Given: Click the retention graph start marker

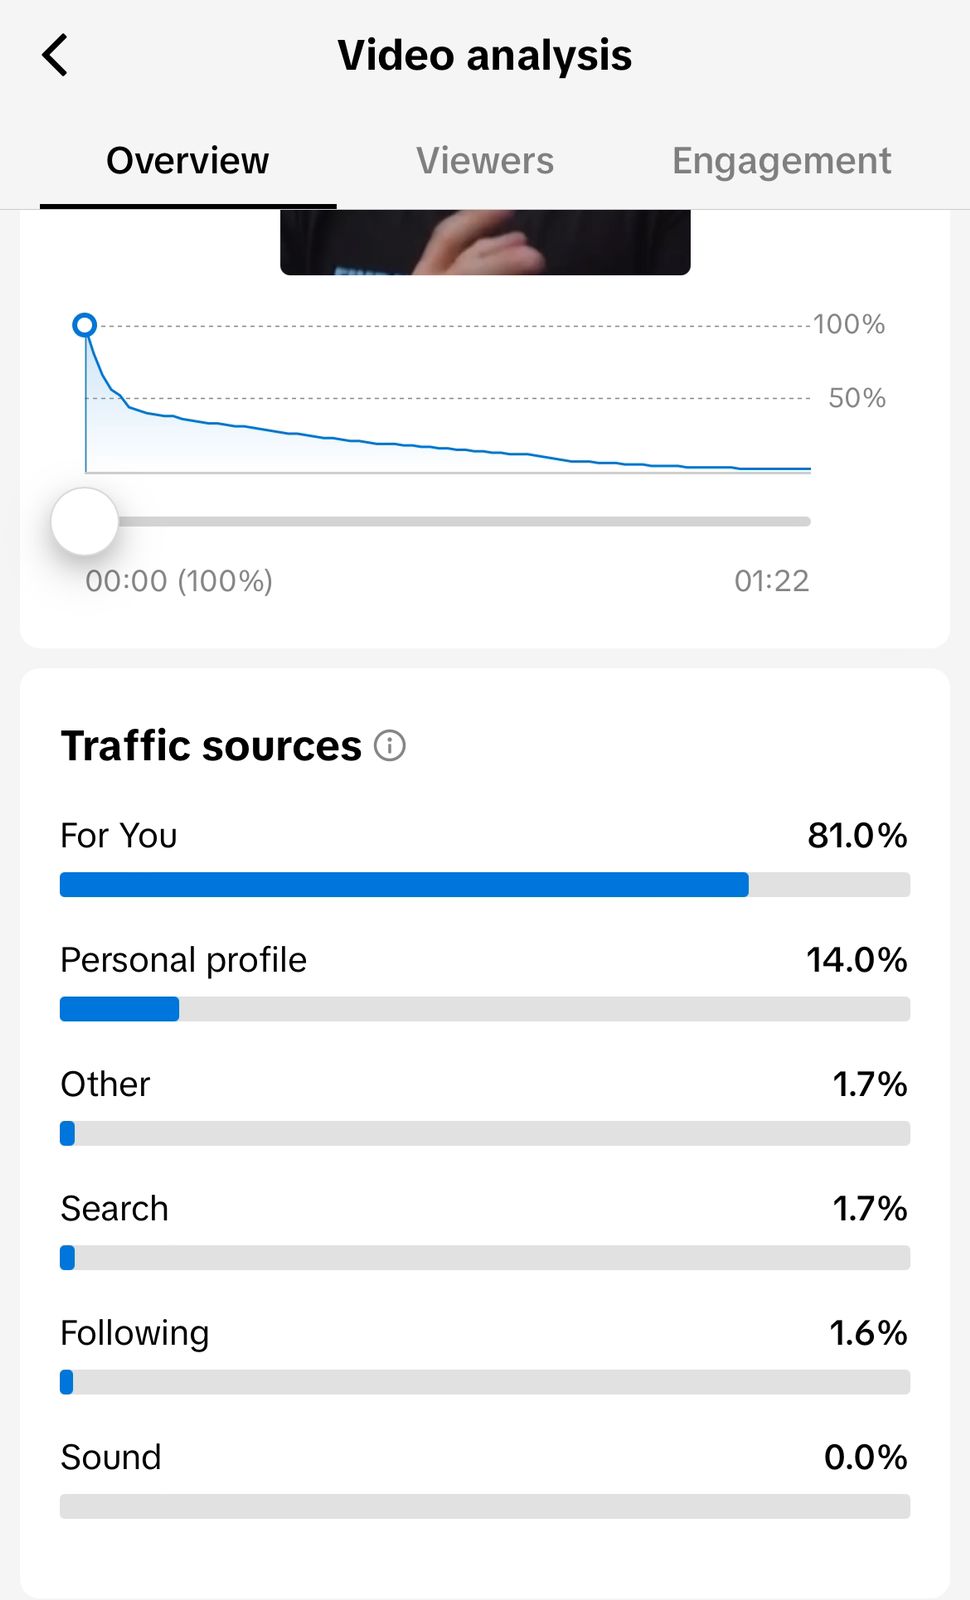Looking at the screenshot, I should click(85, 325).
